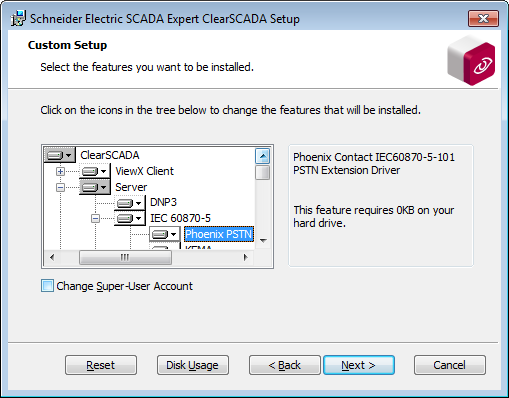
Task: Click the IEC 60870-5 feature drive icon
Action: pyautogui.click(x=130, y=219)
